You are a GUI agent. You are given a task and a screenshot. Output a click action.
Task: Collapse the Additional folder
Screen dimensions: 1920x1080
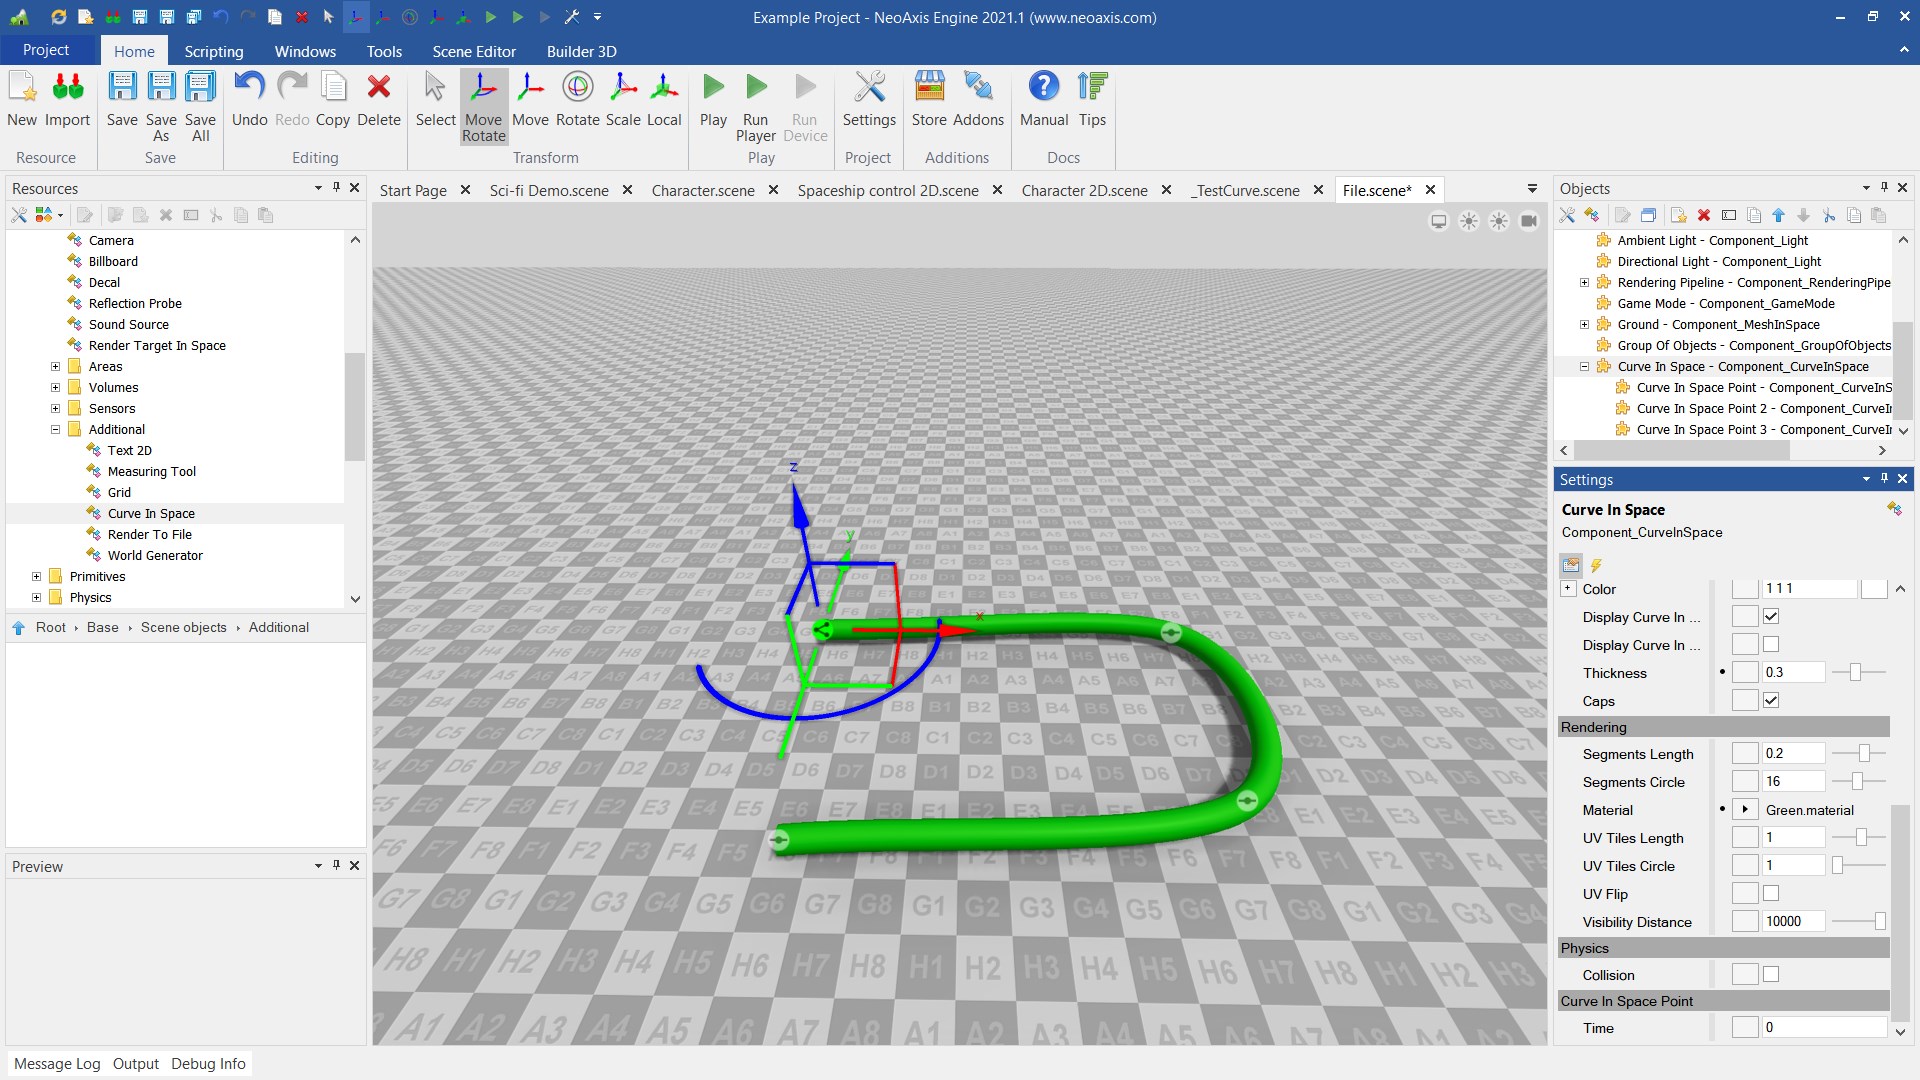coord(56,430)
